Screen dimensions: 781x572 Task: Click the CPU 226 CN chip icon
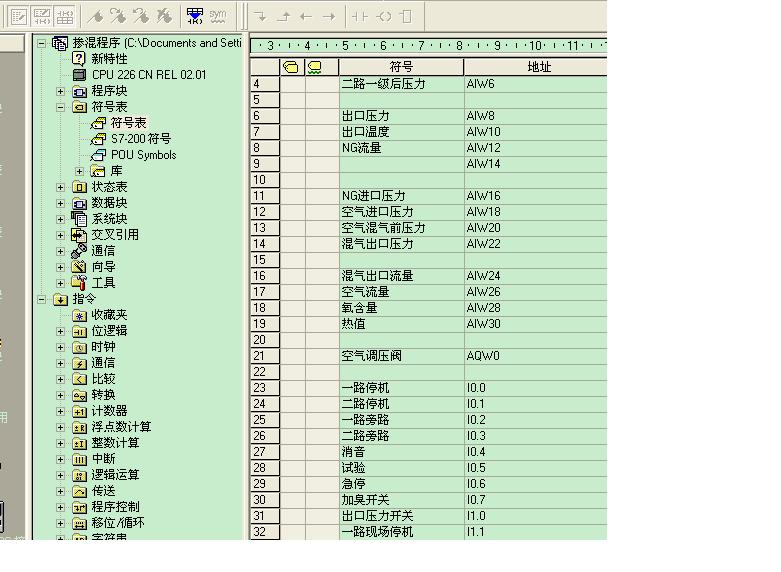click(80, 75)
